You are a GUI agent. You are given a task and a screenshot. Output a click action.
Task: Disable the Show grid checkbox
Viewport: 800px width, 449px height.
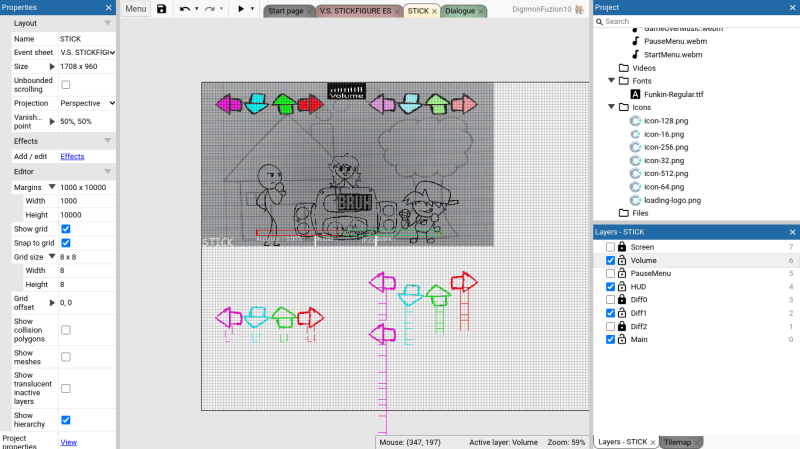[x=66, y=229]
